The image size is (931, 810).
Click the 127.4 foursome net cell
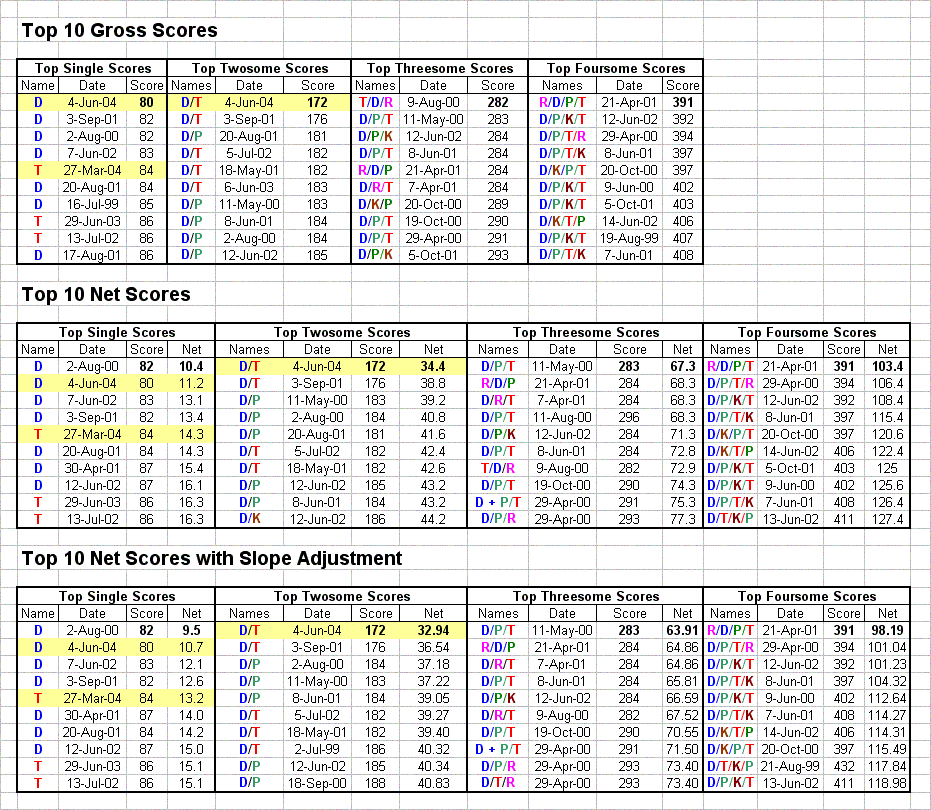click(x=887, y=519)
